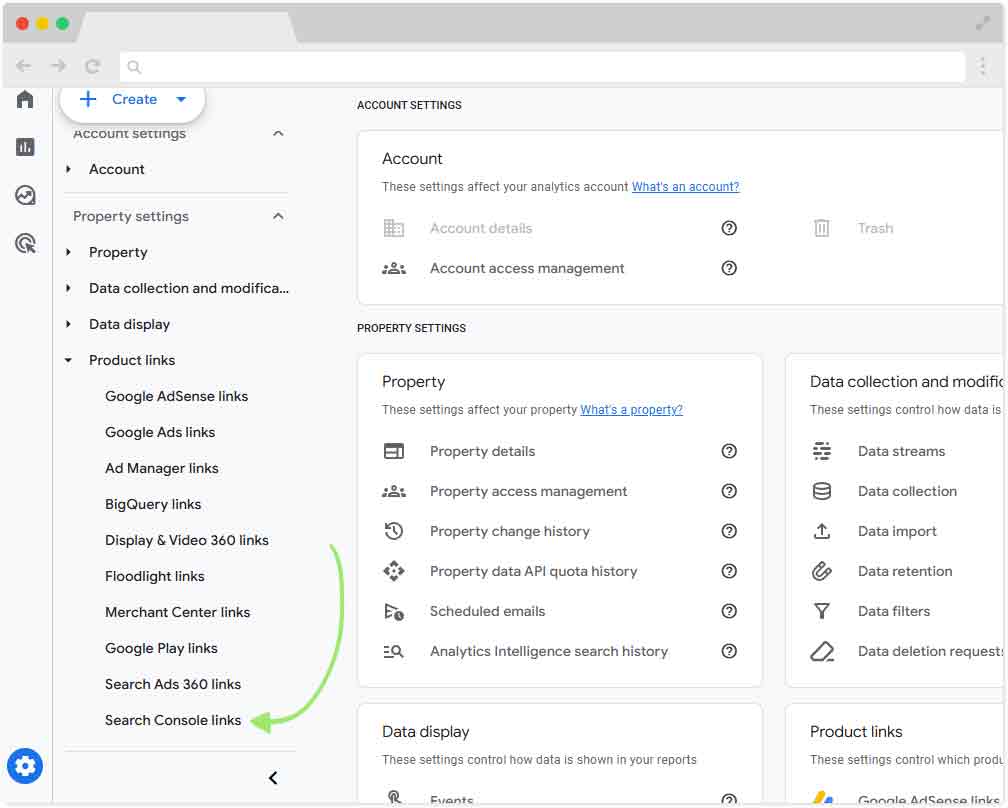Collapse the Product links tree arrow
The height and width of the screenshot is (808, 1008).
[x=68, y=360]
